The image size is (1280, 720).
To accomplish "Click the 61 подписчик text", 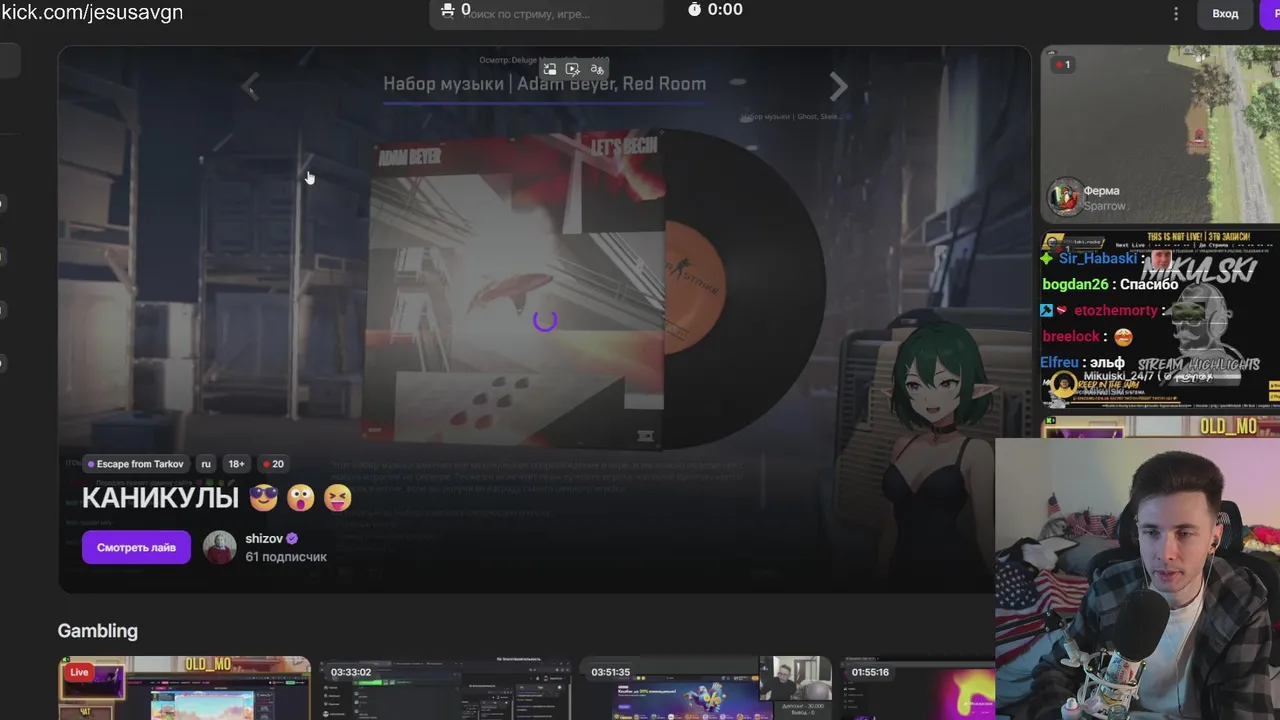I will point(286,557).
